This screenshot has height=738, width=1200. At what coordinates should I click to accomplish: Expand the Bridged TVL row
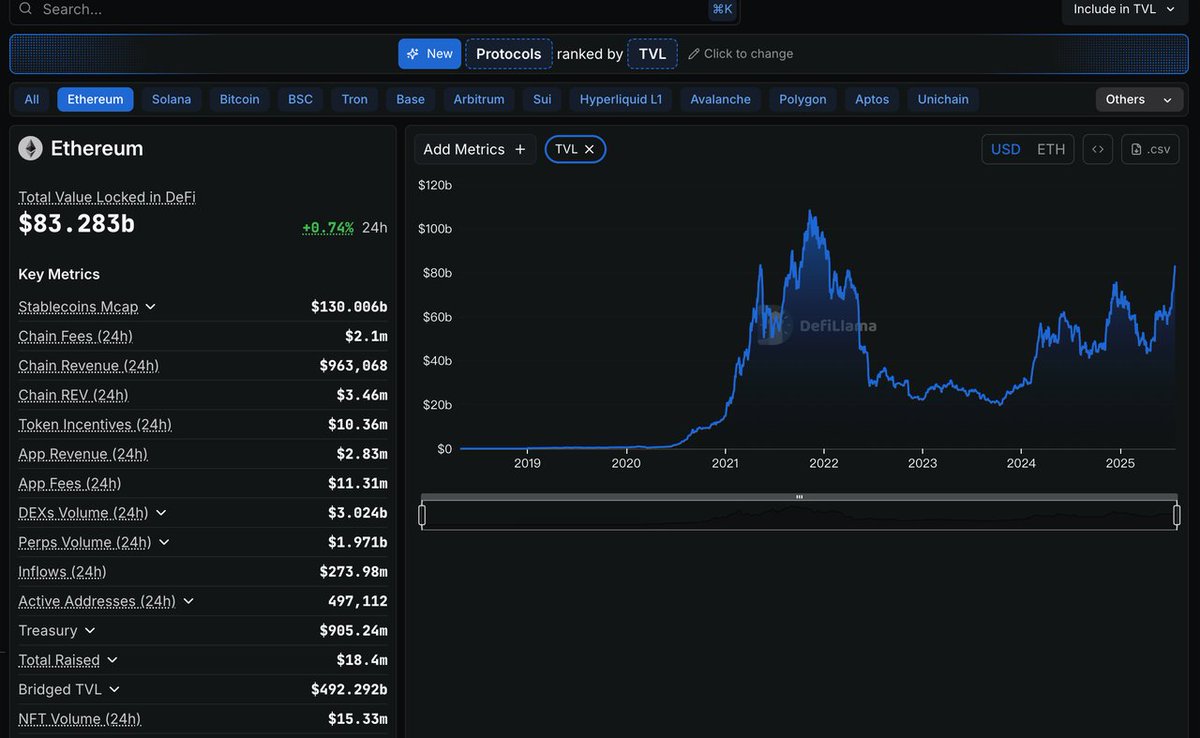tap(114, 690)
